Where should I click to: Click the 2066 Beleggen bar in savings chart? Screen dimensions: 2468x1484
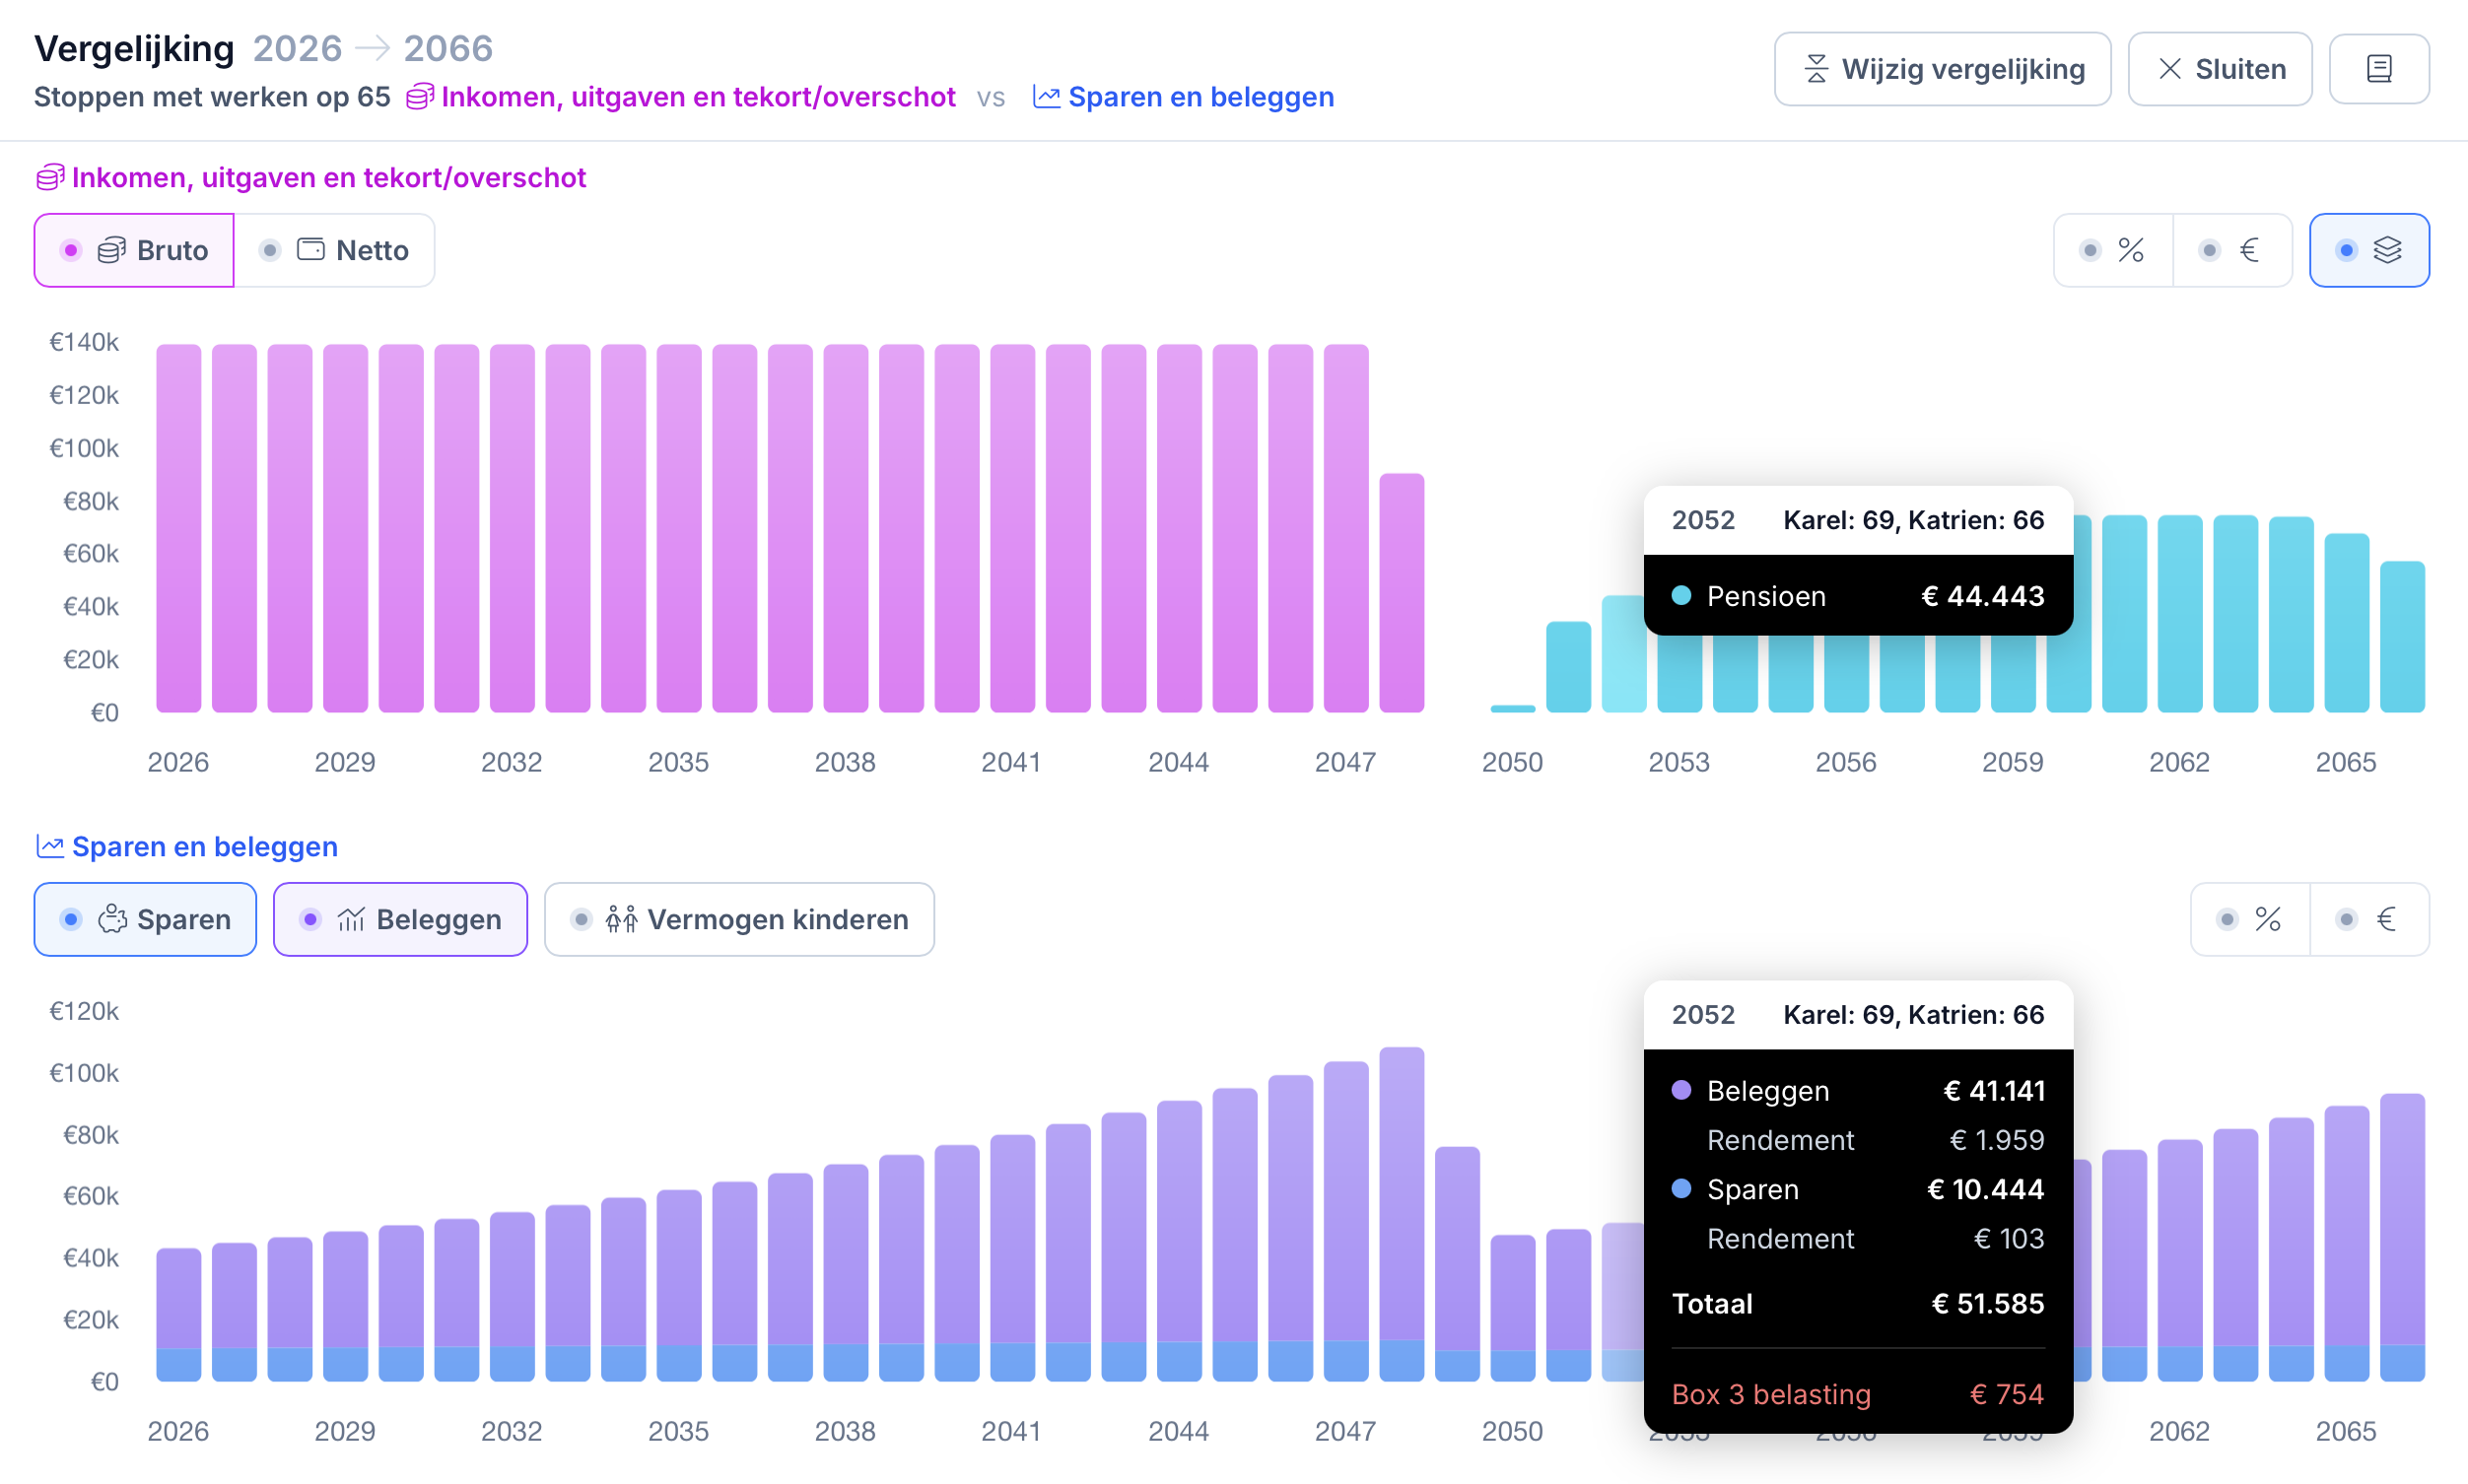(2402, 1220)
